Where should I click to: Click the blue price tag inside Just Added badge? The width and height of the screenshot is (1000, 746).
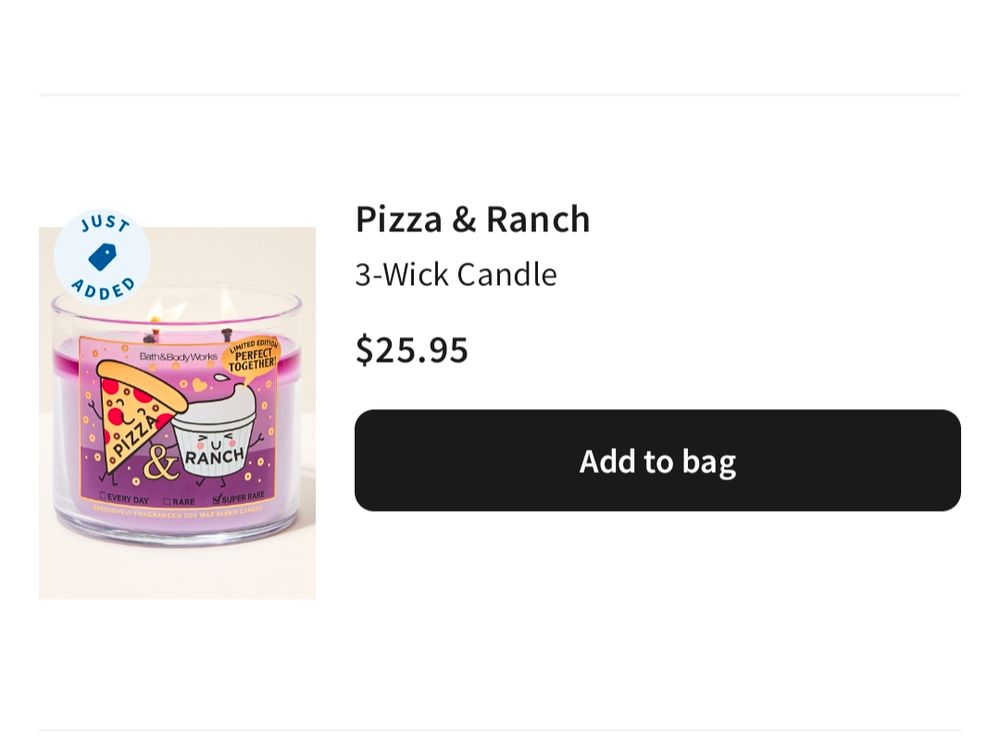click(x=104, y=257)
